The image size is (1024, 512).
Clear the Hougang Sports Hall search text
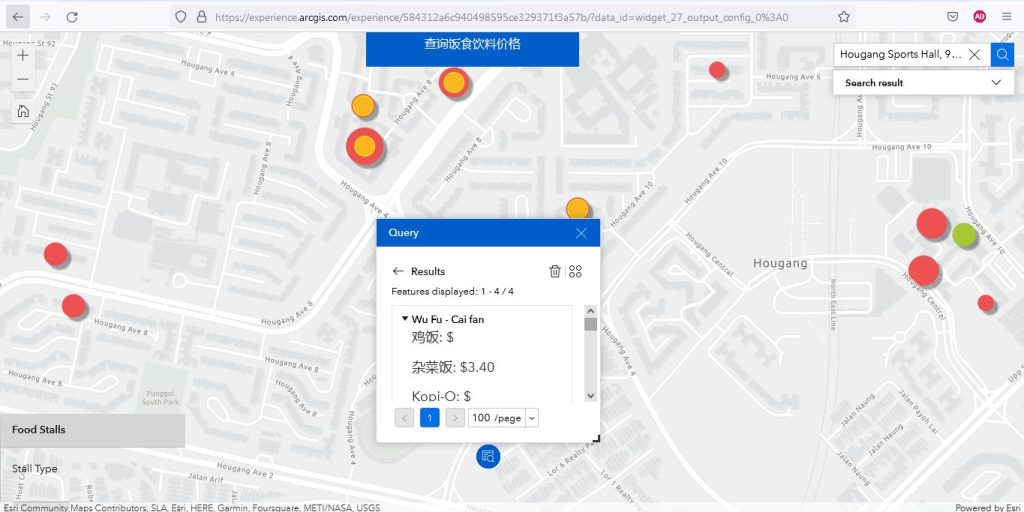click(974, 55)
